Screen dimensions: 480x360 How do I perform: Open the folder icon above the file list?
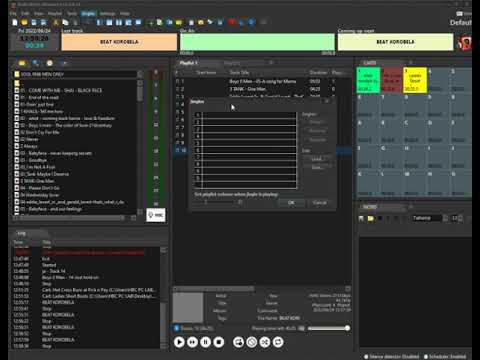[22, 63]
